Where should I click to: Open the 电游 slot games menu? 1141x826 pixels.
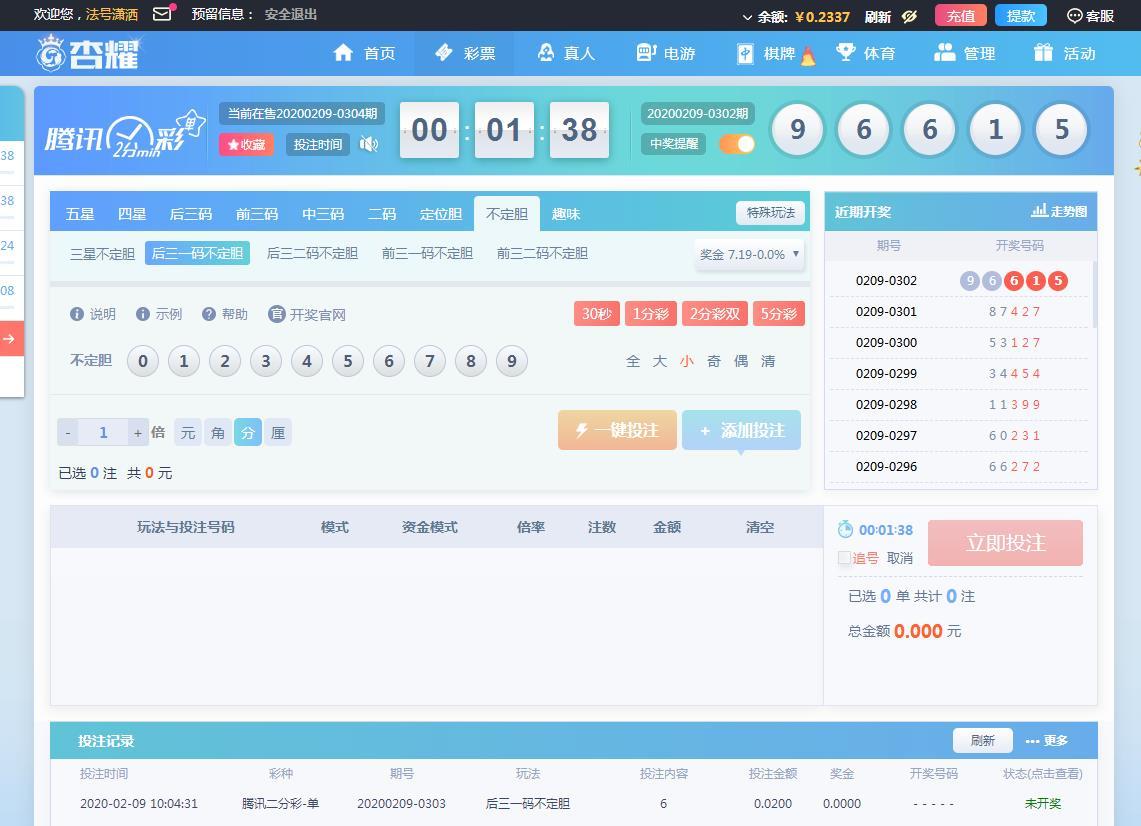click(x=665, y=52)
